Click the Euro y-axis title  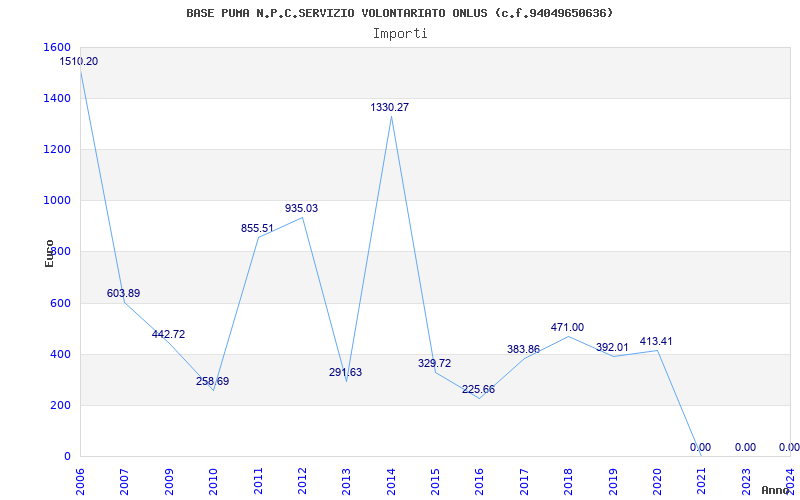click(x=49, y=254)
